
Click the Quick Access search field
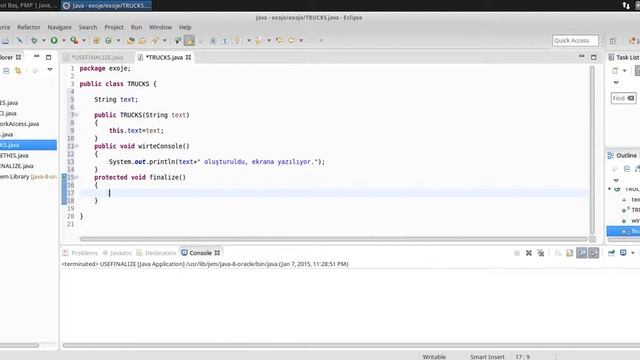[x=575, y=40]
